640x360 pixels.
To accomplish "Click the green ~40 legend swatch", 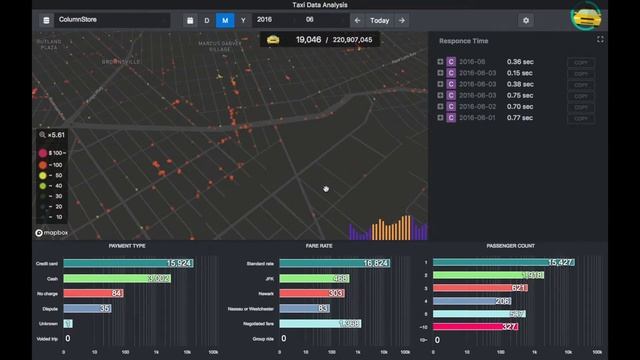I will click(43, 186).
